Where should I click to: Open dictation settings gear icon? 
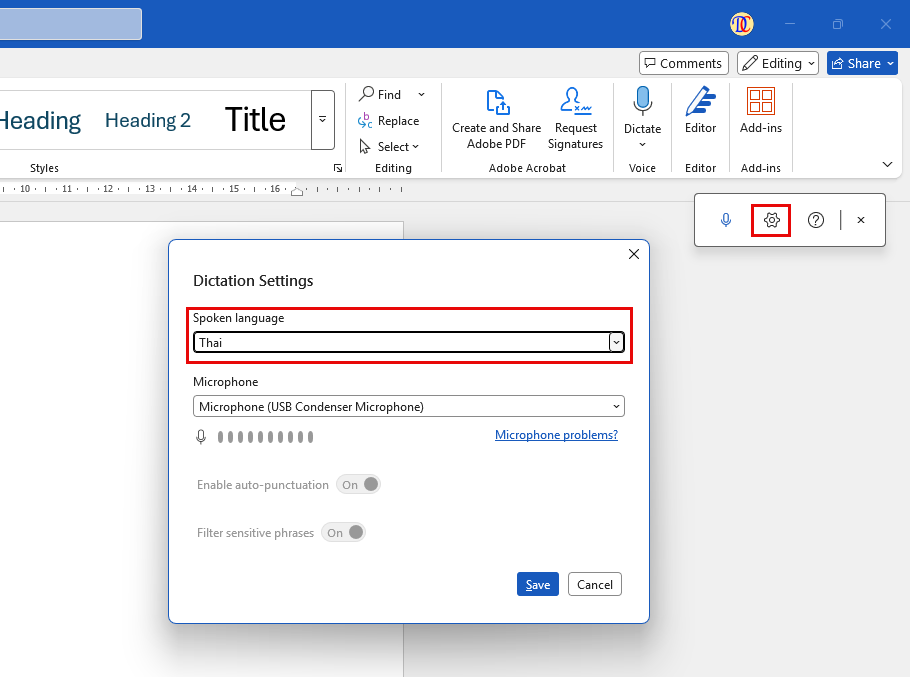tap(771, 220)
